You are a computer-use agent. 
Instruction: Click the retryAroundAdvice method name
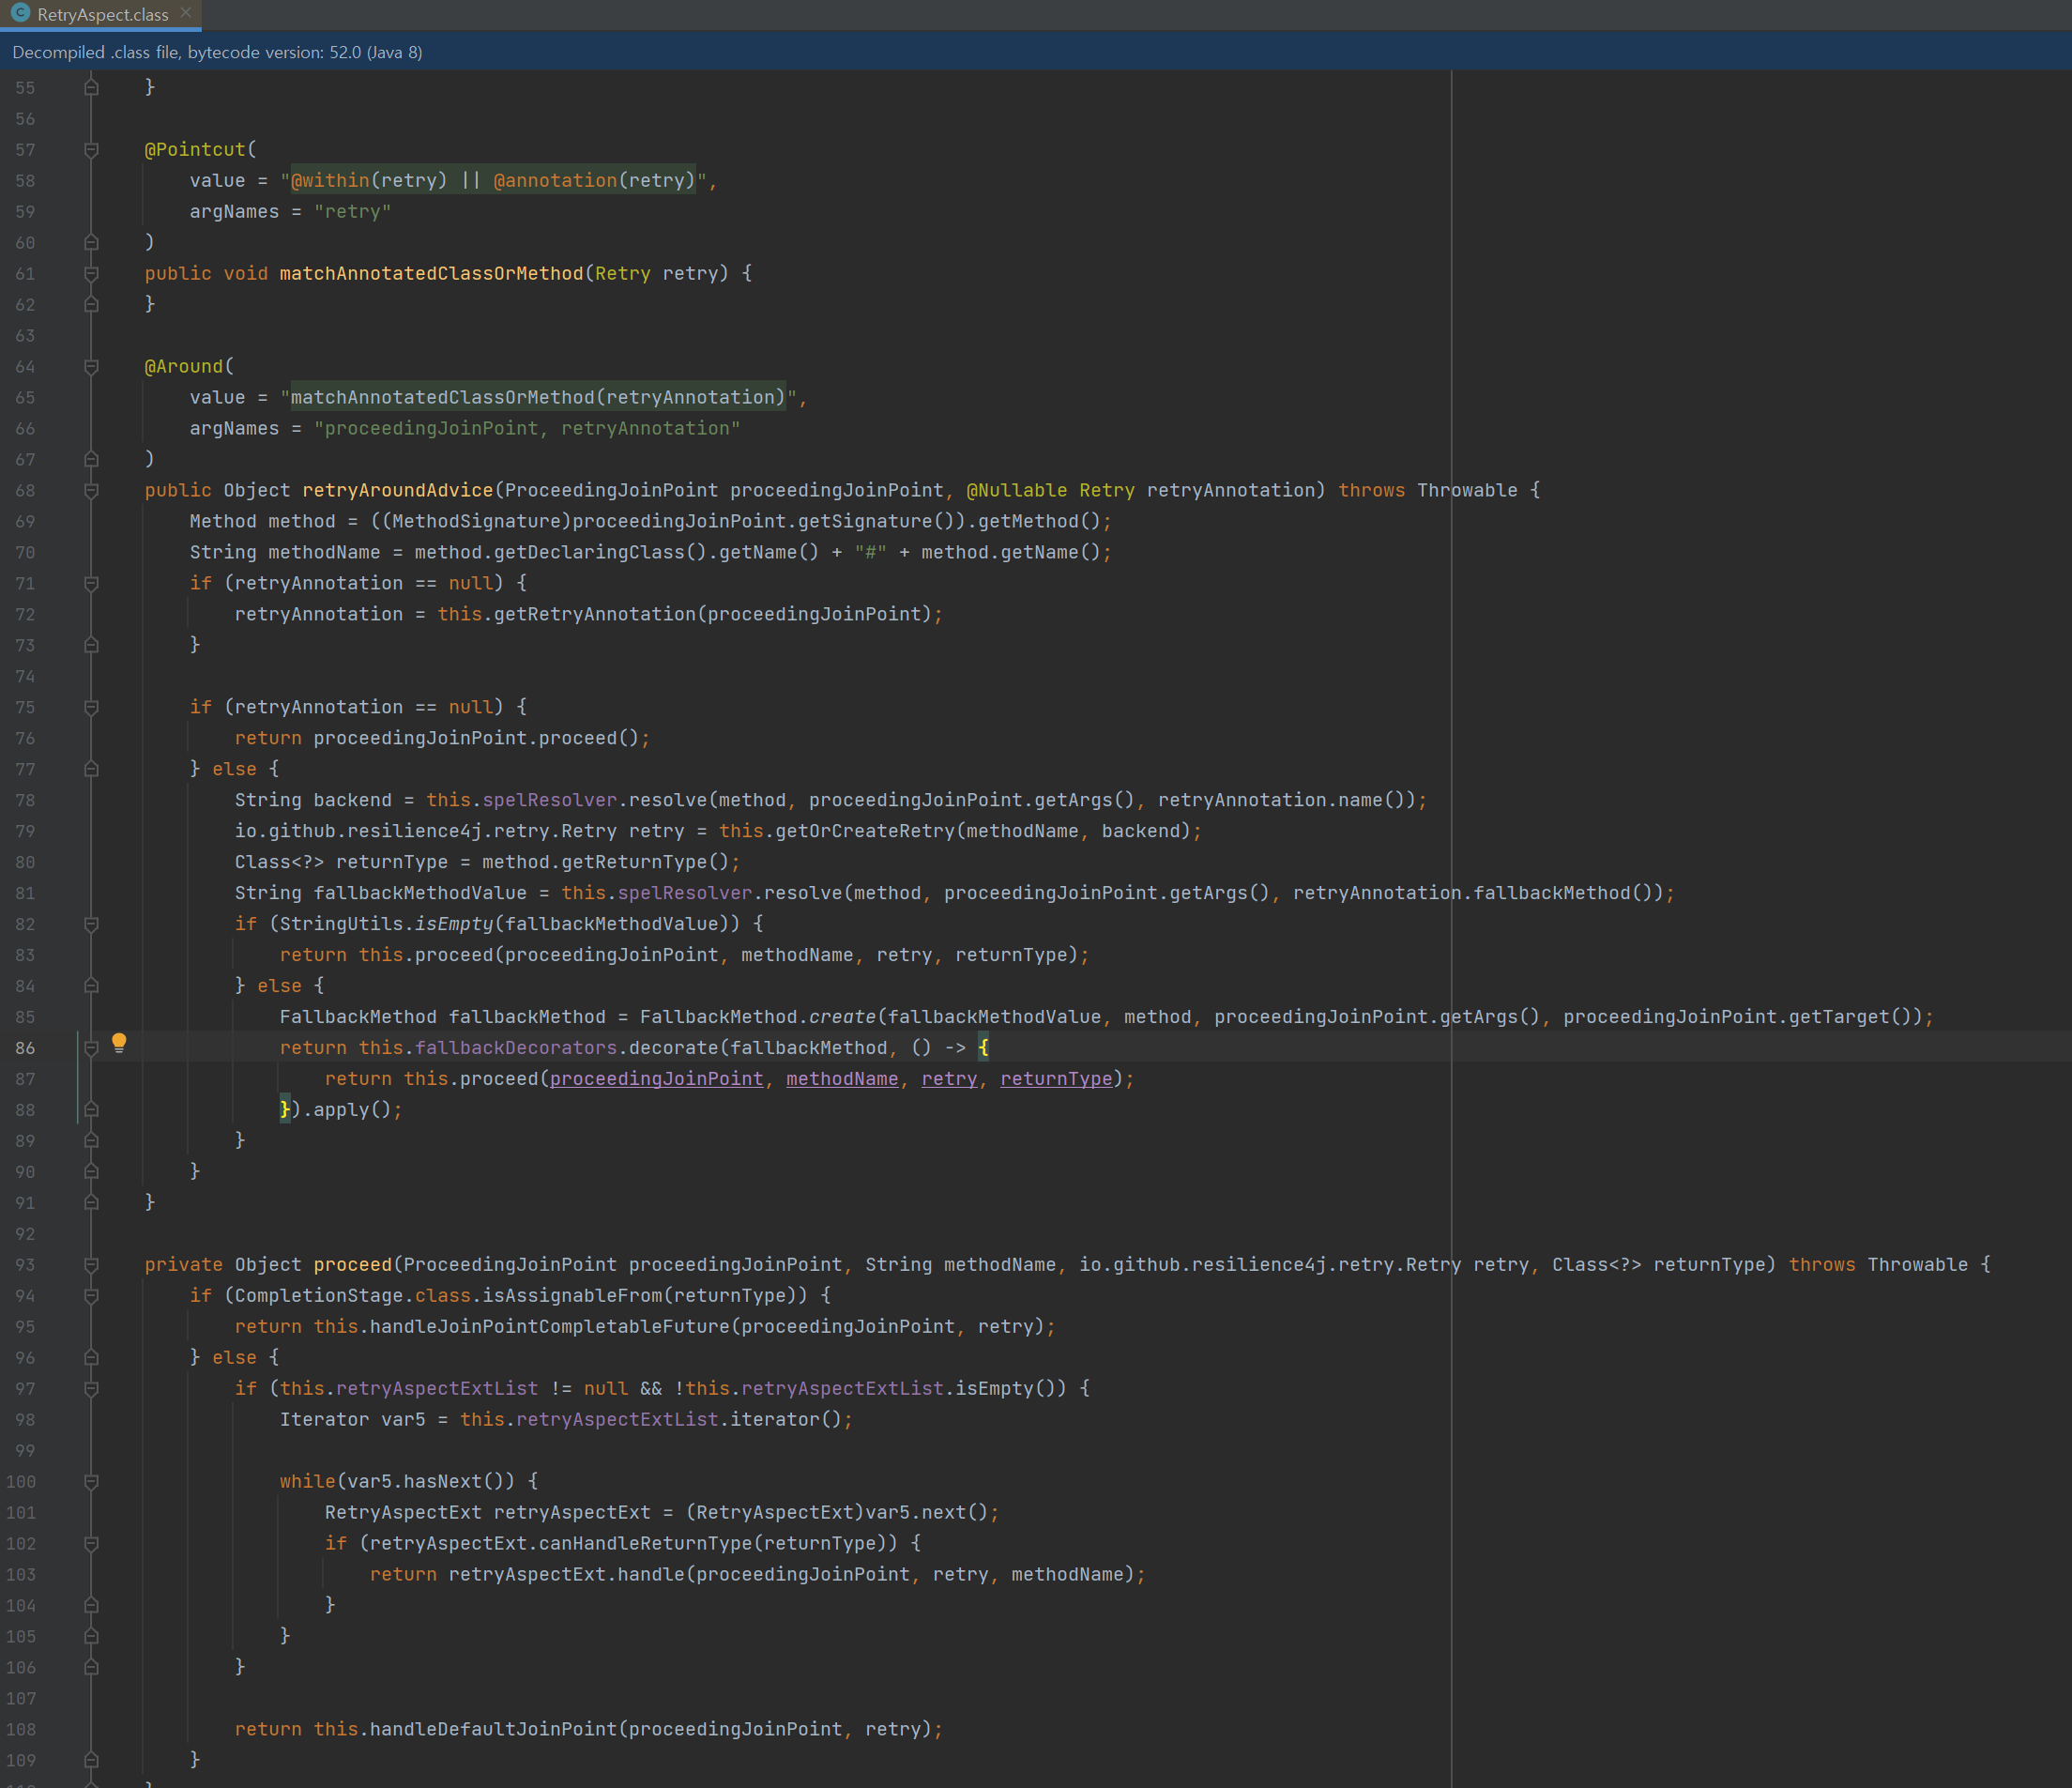(398, 491)
